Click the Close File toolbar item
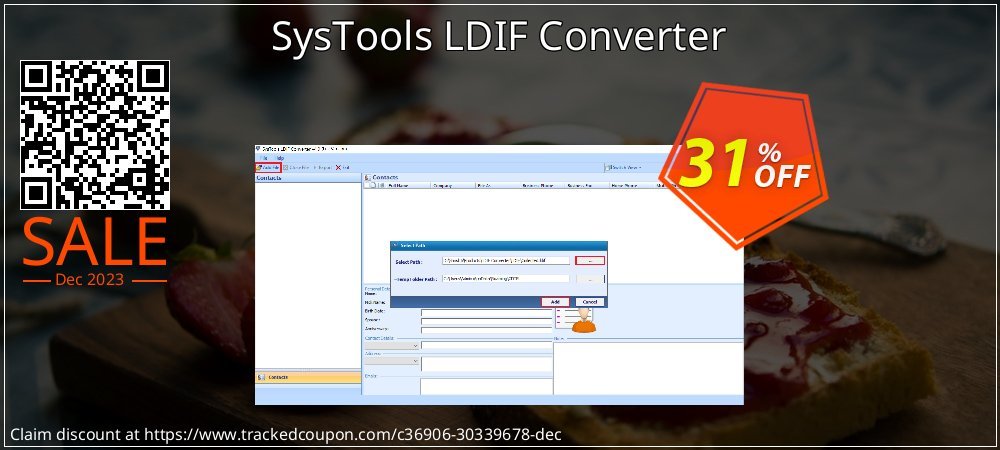 (297, 168)
